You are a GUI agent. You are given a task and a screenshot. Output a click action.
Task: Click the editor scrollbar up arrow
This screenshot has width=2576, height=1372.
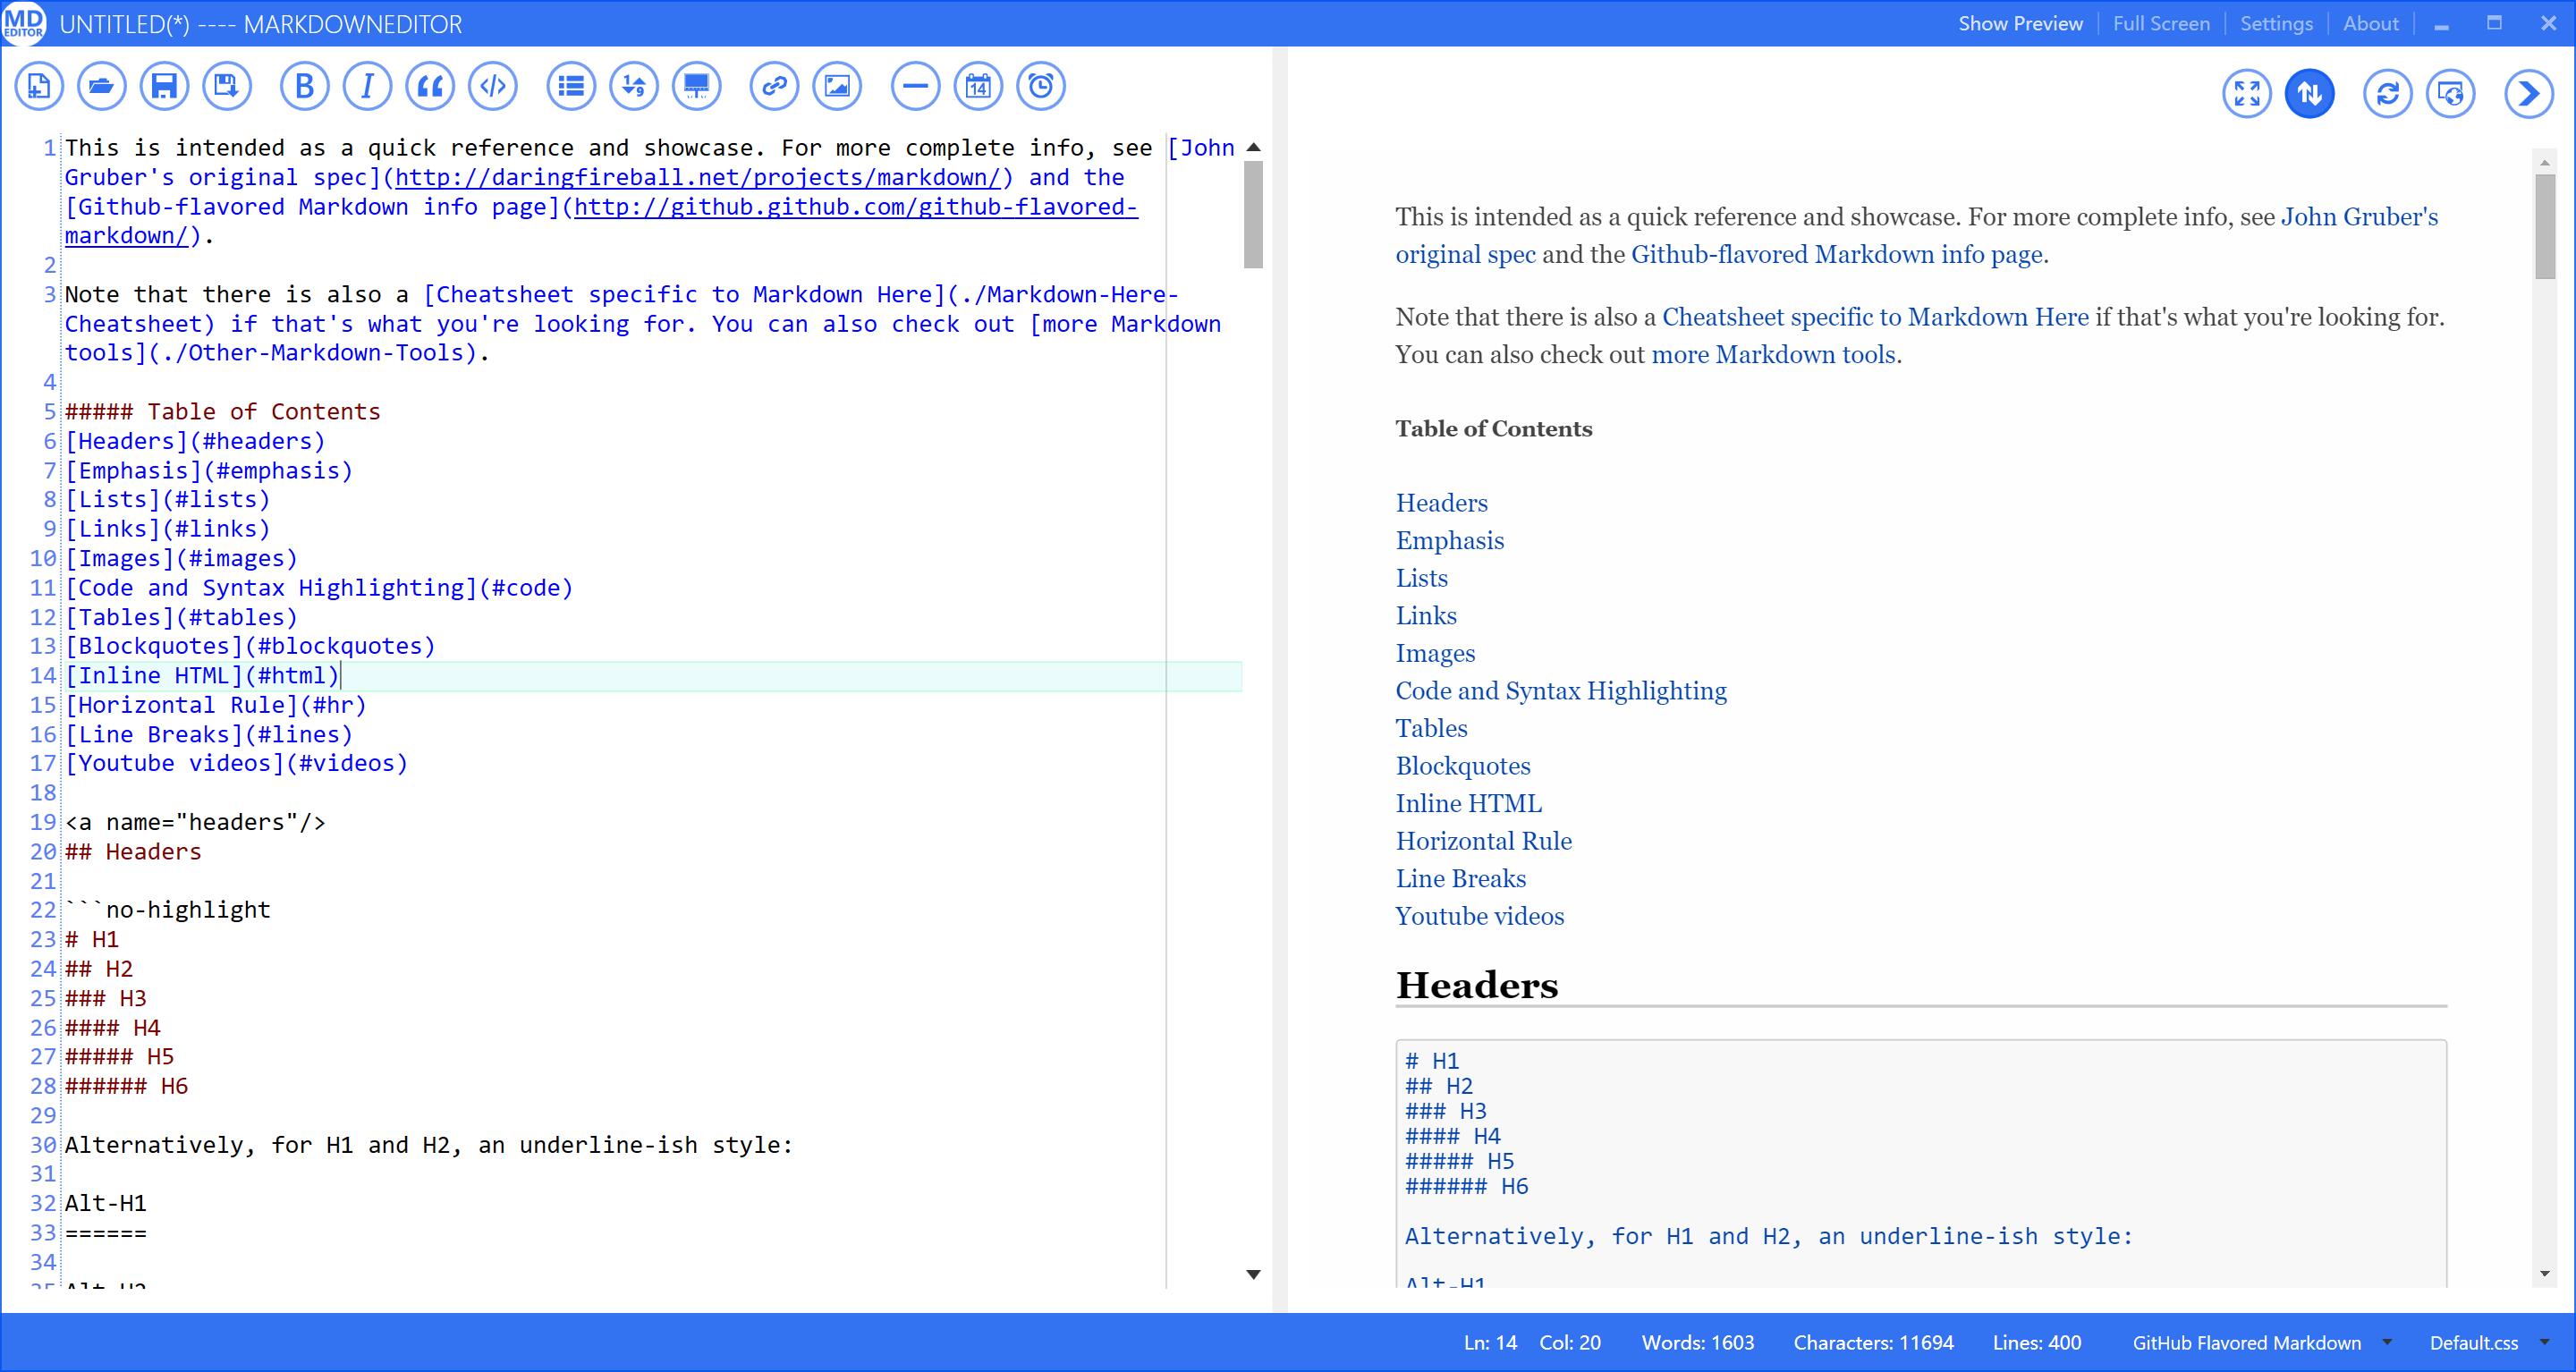point(1253,148)
